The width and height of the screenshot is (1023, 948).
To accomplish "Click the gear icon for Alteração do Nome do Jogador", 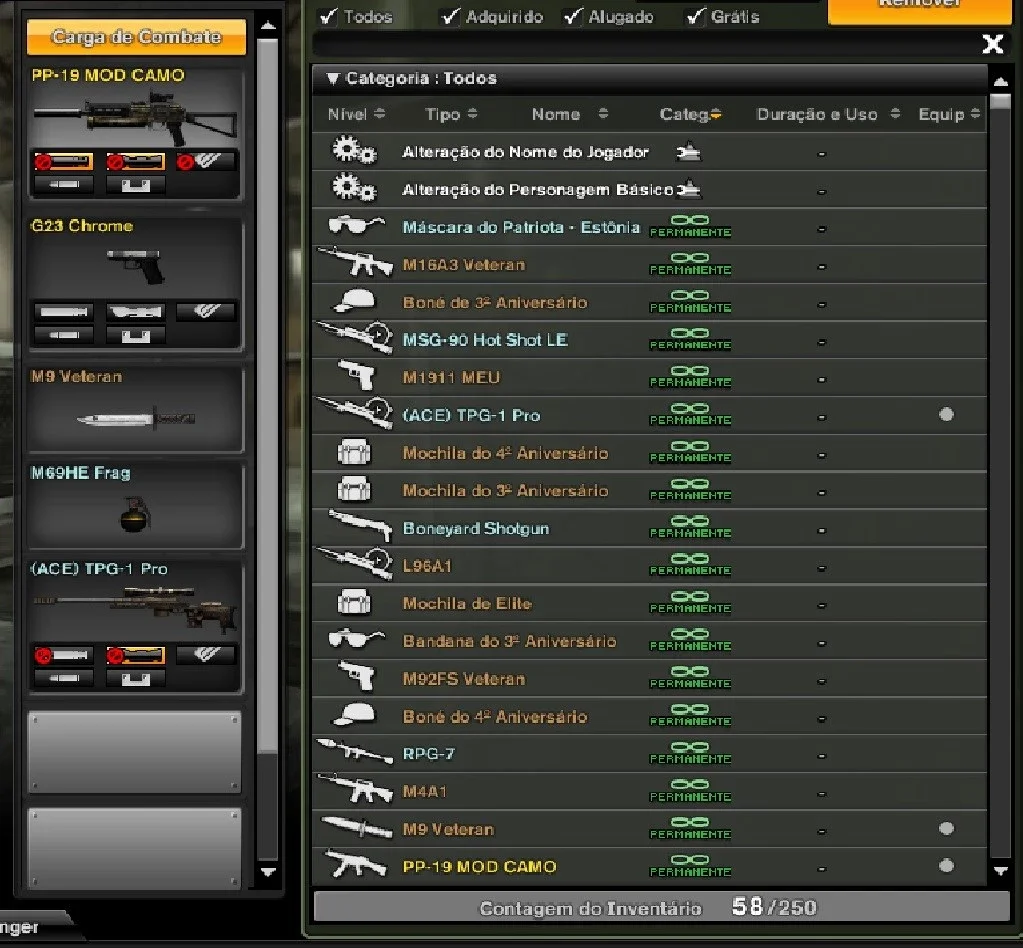I will (354, 151).
